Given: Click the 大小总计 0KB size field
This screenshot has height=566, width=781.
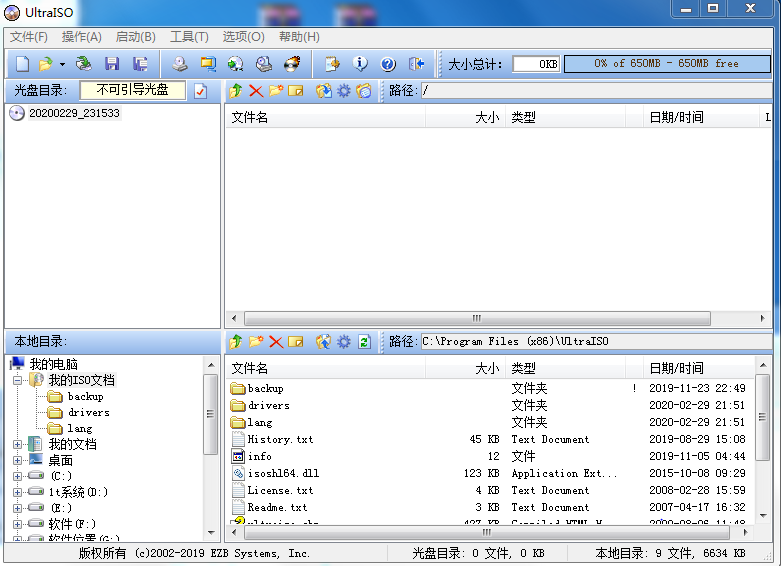Looking at the screenshot, I should click(x=536, y=64).
